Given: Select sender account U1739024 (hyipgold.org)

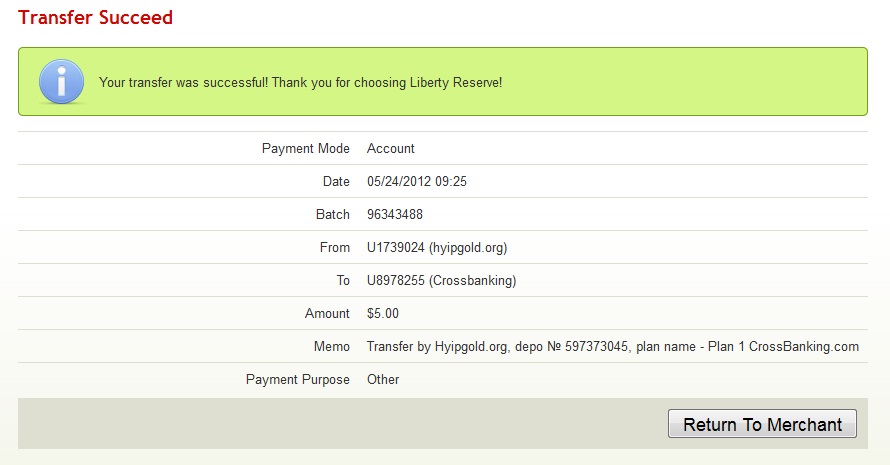Looking at the screenshot, I should tap(444, 248).
